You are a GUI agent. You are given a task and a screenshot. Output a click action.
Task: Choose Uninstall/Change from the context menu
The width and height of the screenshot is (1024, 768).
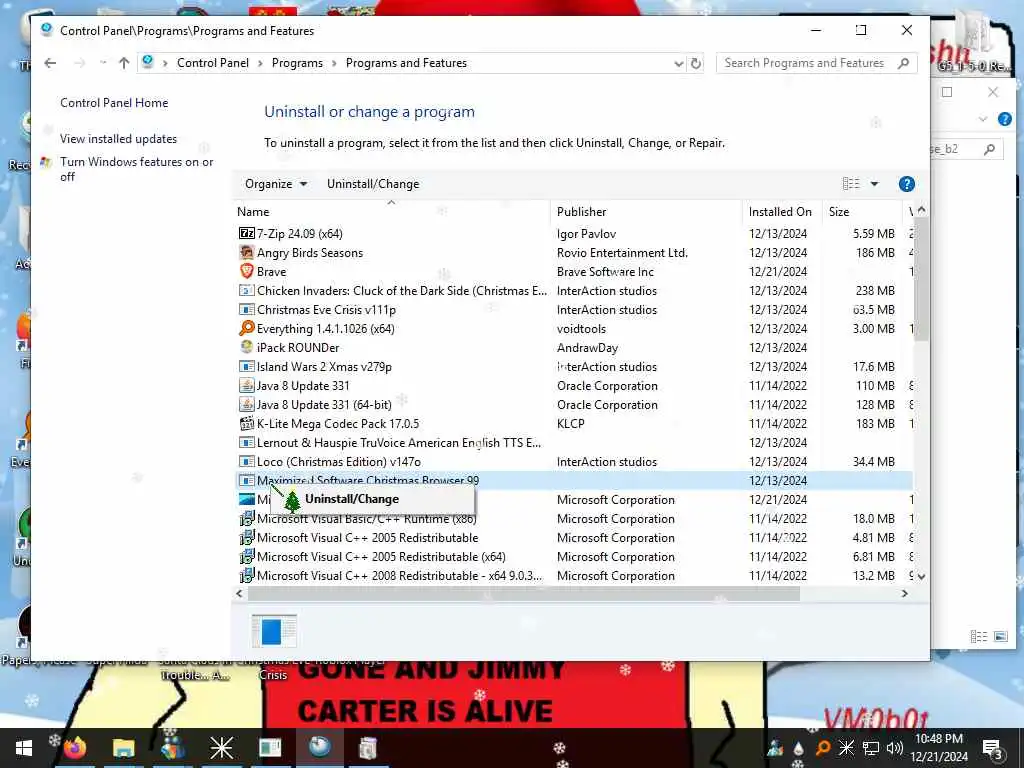pos(373,500)
